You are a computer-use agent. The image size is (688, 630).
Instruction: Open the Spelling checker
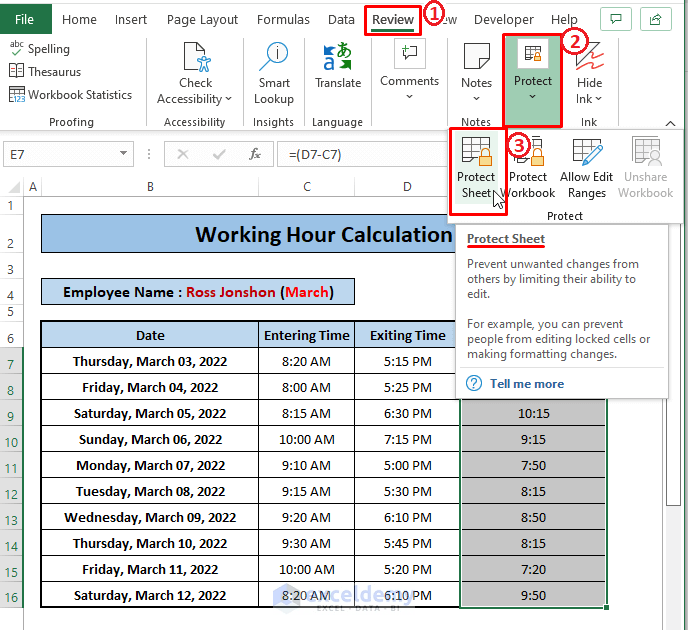[x=39, y=49]
